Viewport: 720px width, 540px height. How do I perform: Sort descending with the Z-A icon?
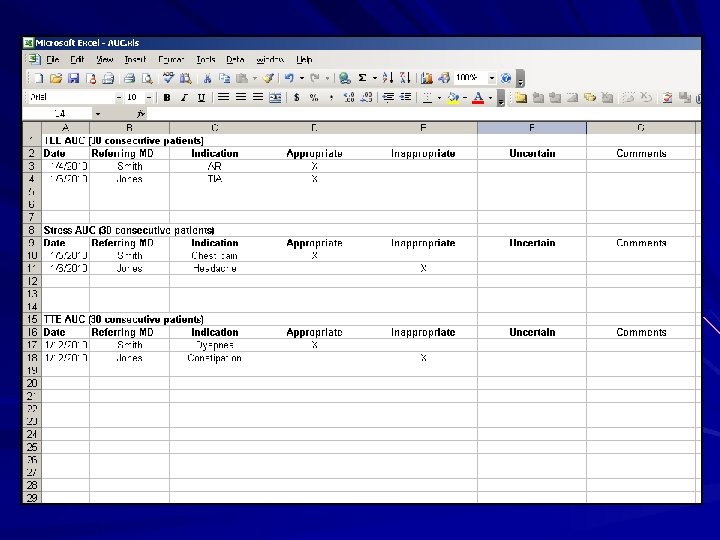pos(405,79)
